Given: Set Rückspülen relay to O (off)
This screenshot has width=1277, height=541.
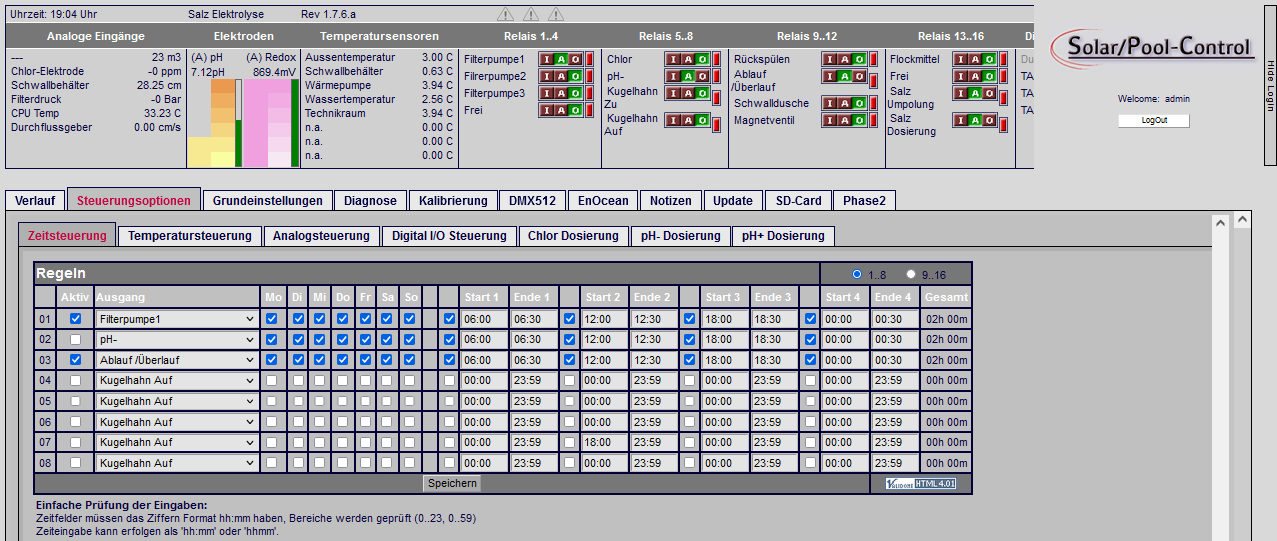Looking at the screenshot, I should click(857, 59).
